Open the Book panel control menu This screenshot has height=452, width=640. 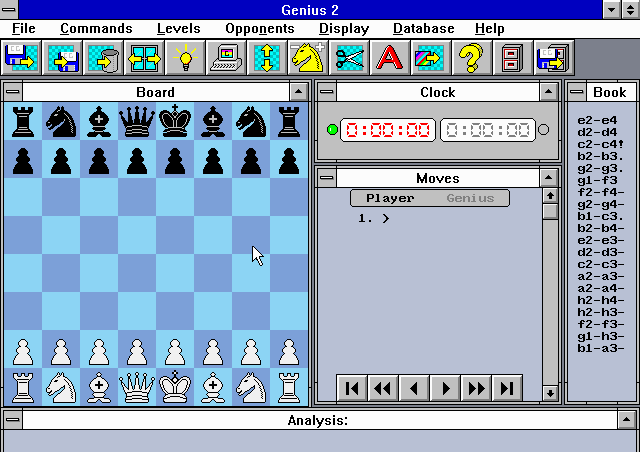576,92
